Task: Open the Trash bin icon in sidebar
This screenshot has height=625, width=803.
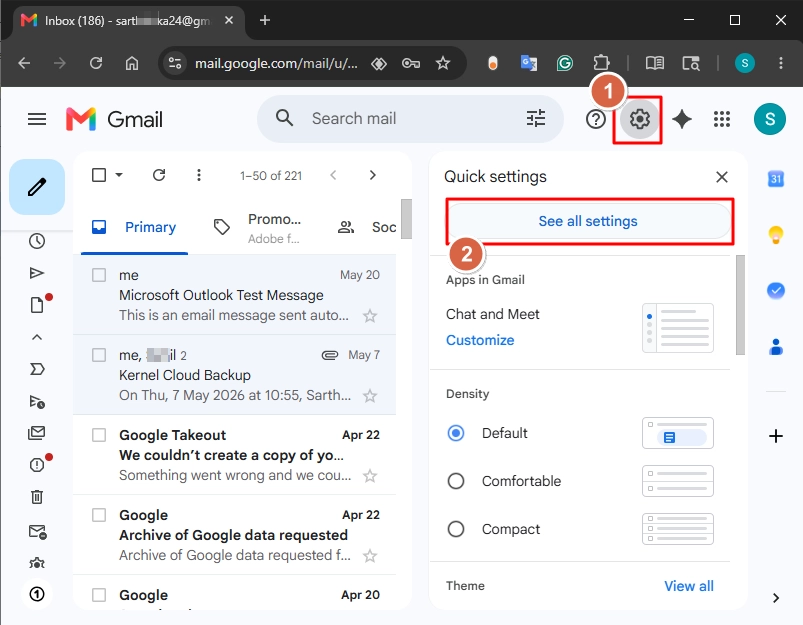Action: 37,497
